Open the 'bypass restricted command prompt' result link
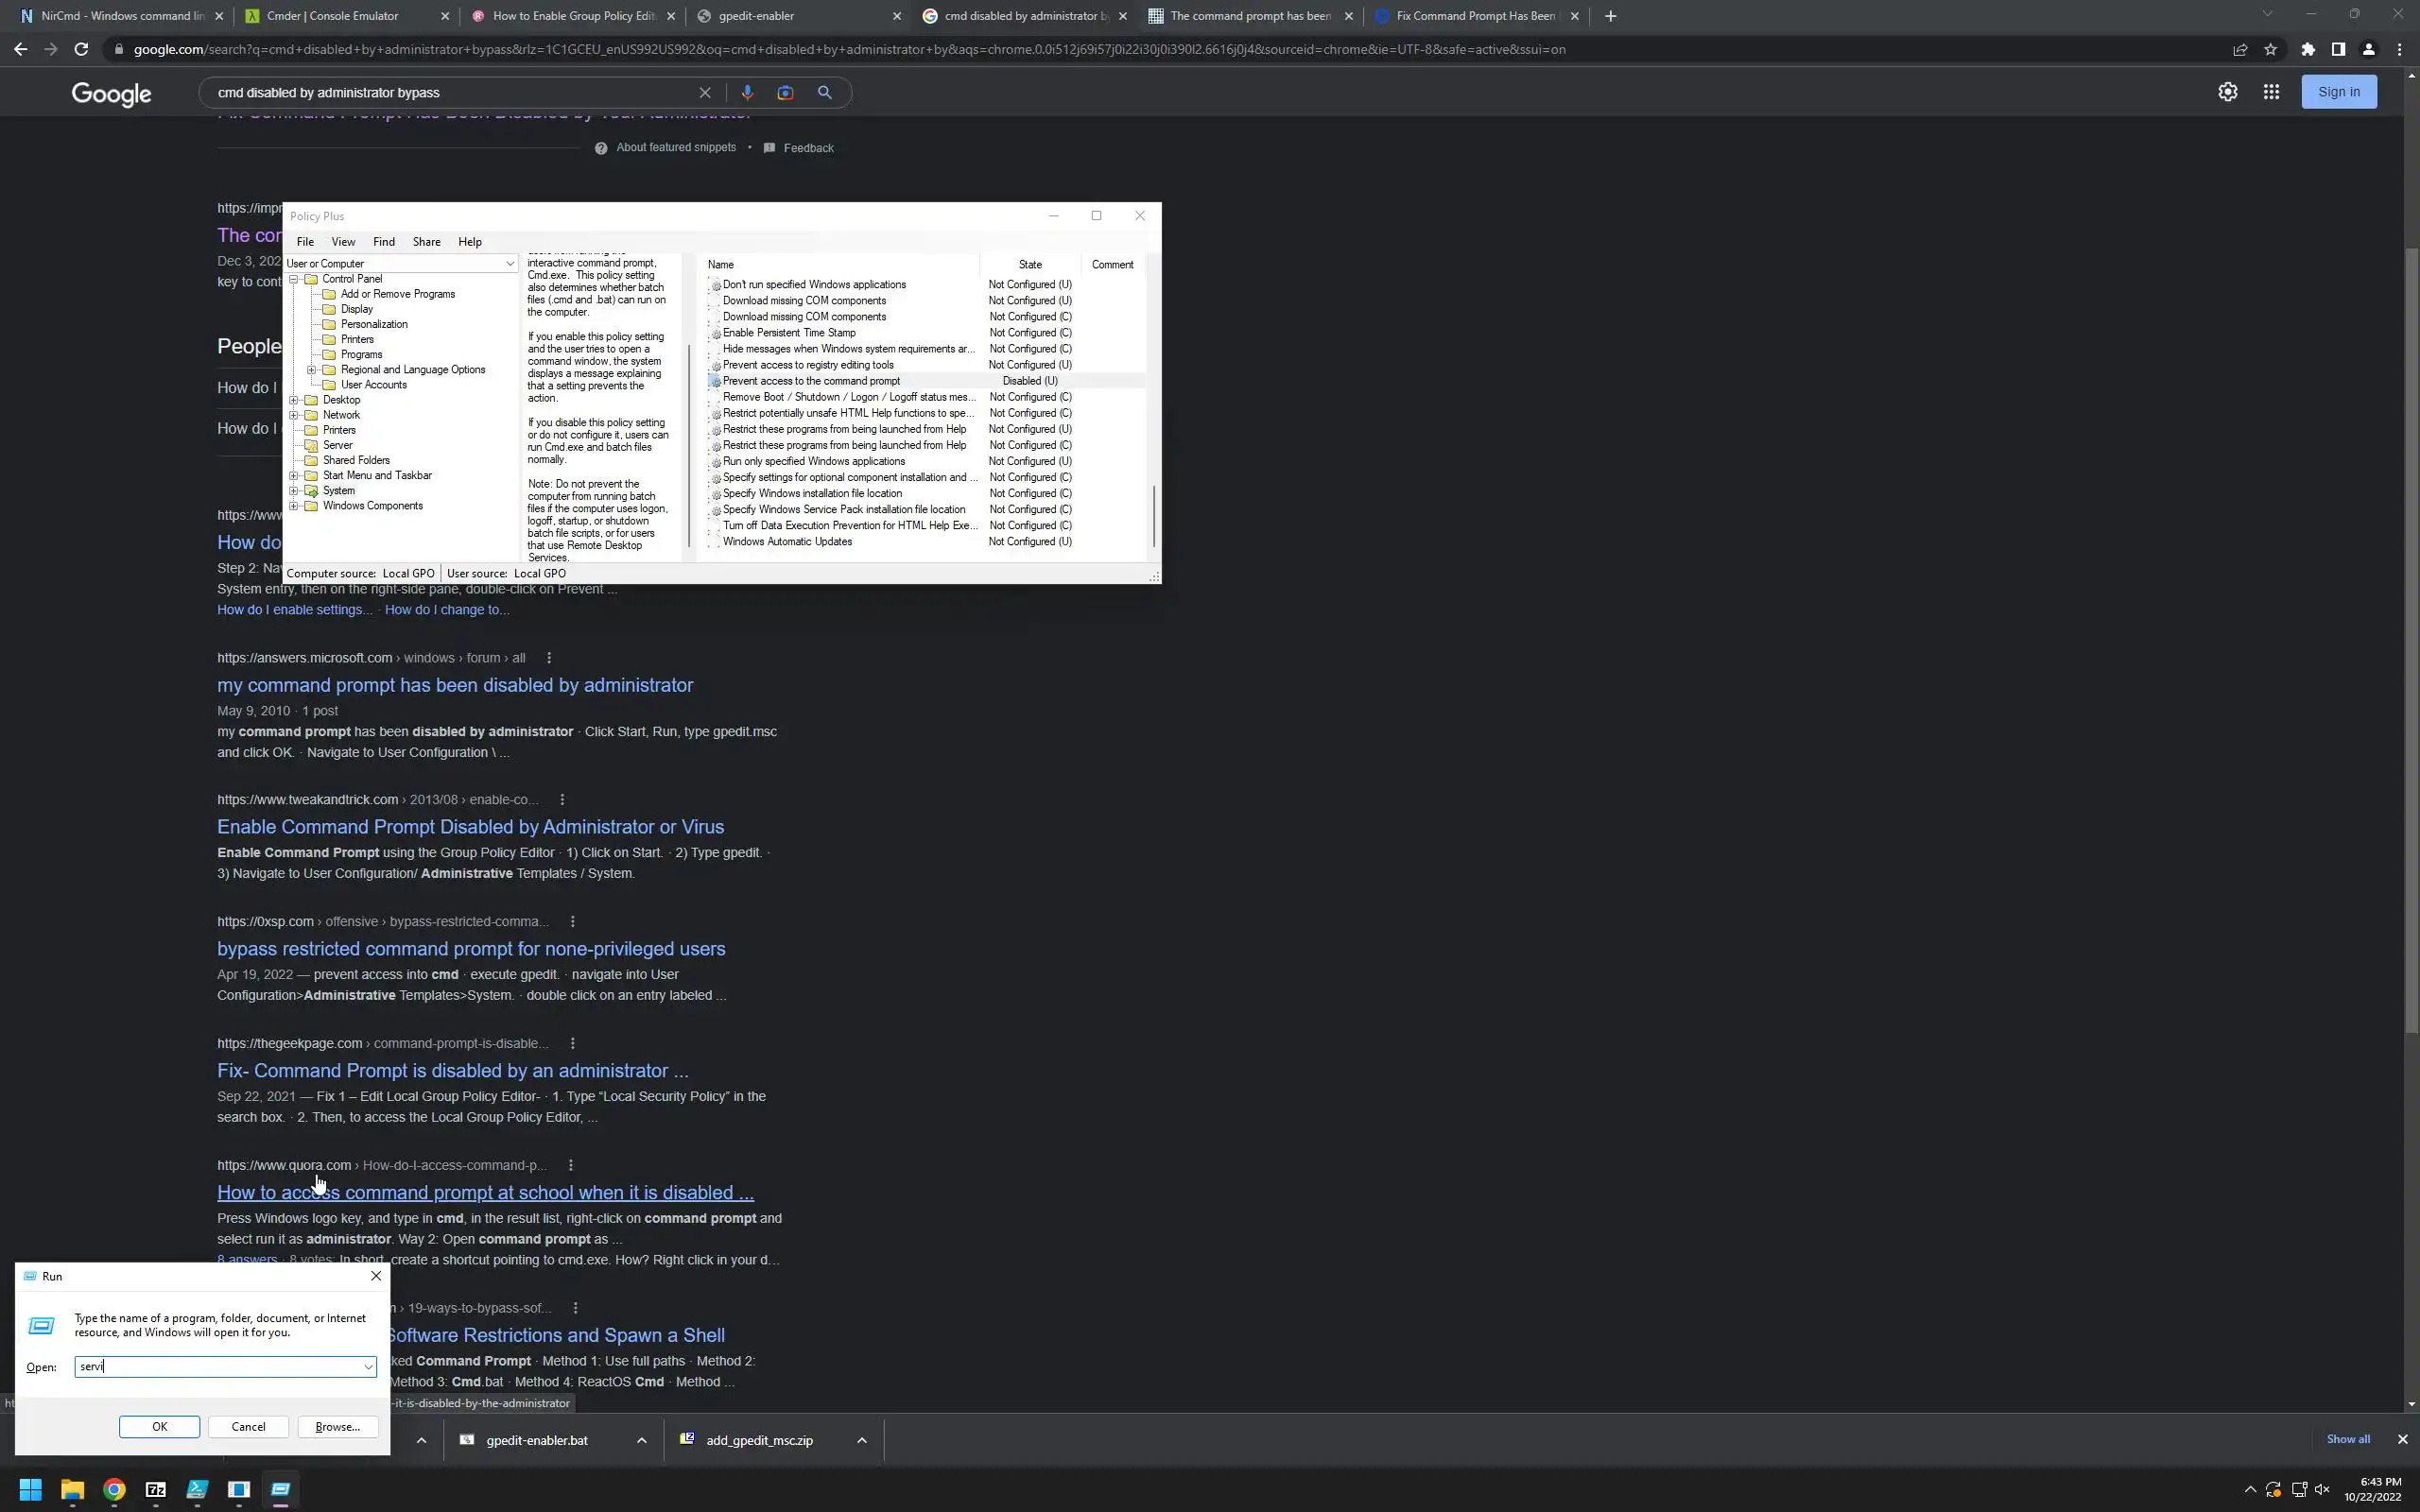2420x1512 pixels. point(471,948)
